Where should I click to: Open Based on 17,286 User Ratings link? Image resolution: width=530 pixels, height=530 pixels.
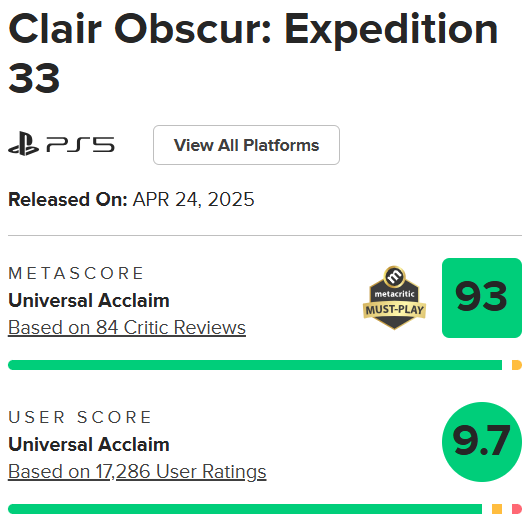(137, 472)
